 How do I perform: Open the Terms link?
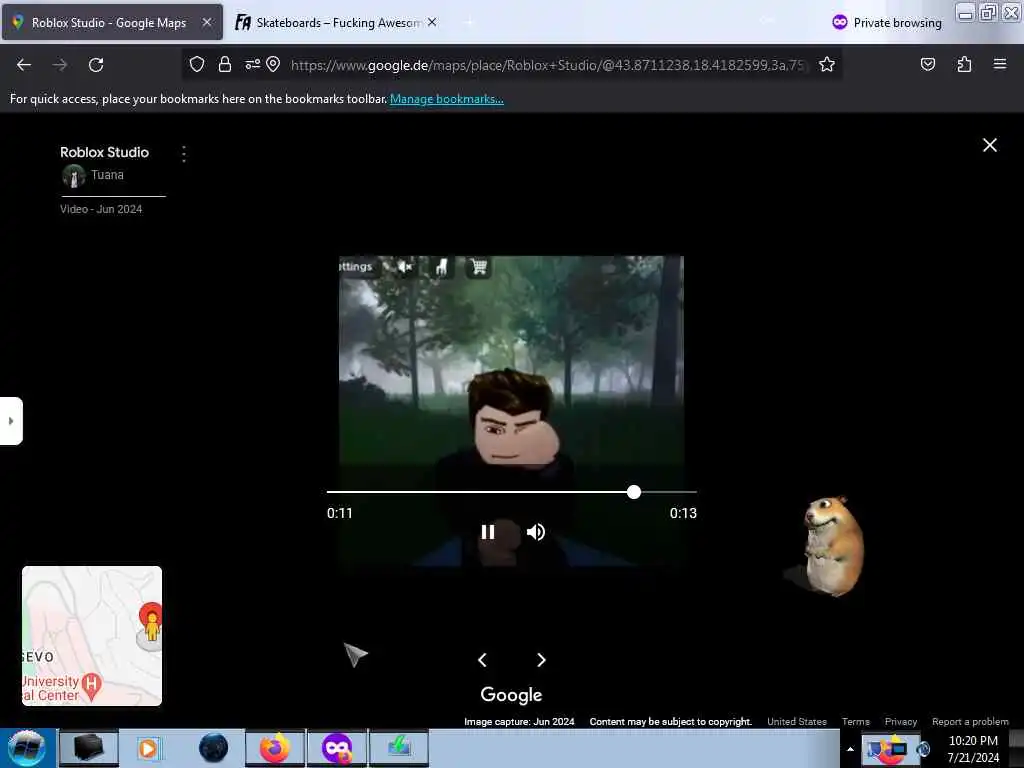[x=856, y=722]
